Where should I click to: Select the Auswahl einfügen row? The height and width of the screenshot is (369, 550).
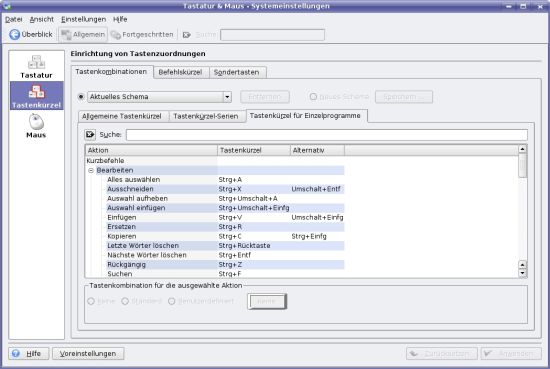(x=225, y=208)
